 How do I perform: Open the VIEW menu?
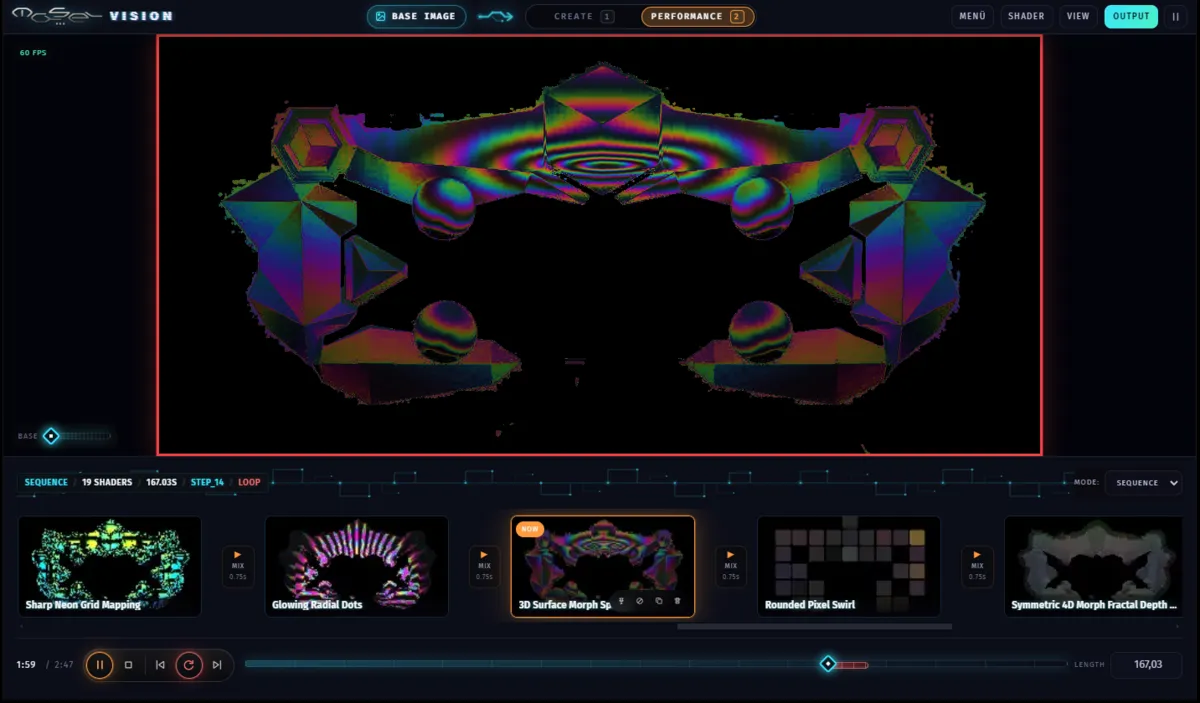(1078, 16)
